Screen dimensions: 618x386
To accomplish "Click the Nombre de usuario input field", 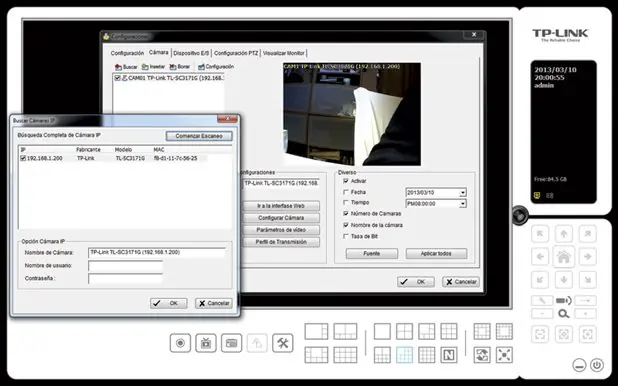I will 125,266.
